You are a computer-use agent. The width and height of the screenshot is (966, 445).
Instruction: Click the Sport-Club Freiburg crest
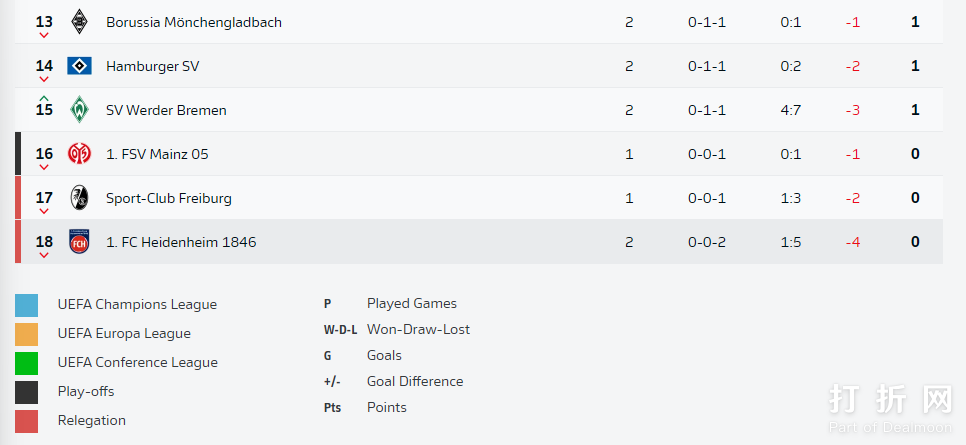pyautogui.click(x=79, y=198)
